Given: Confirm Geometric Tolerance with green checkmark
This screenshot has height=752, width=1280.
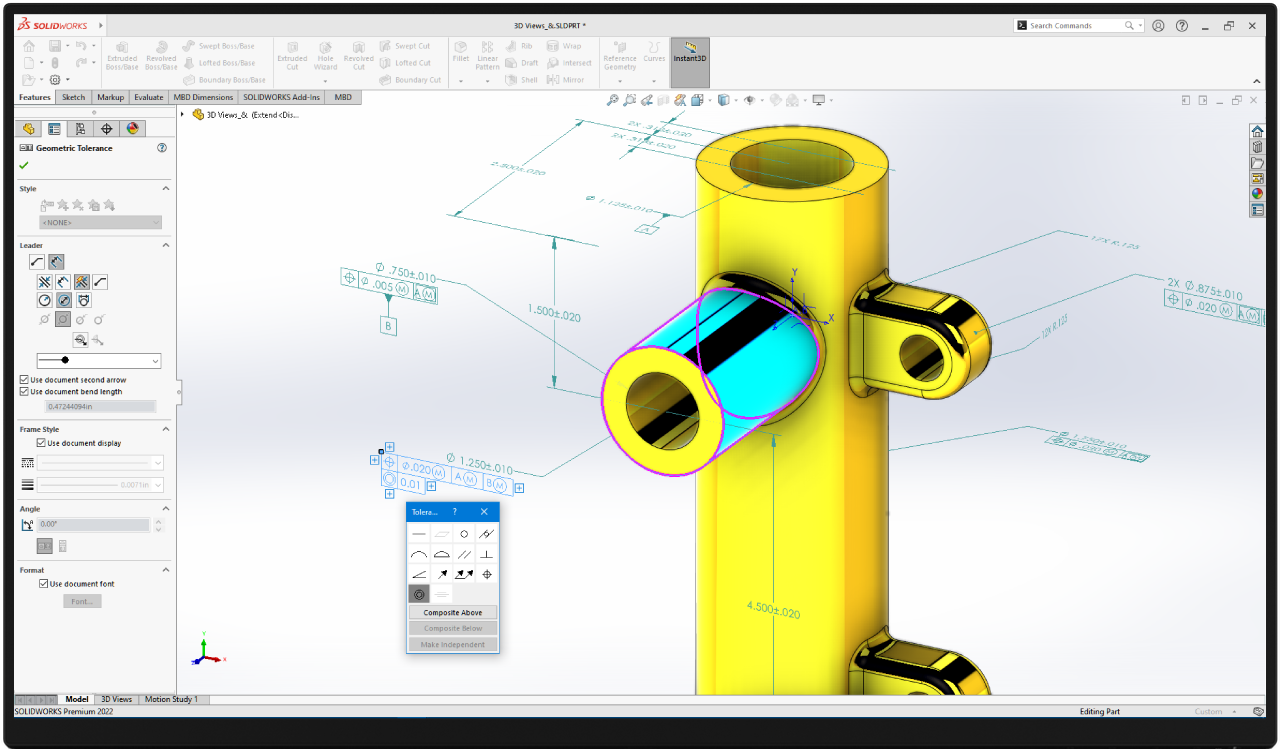Looking at the screenshot, I should tap(24, 165).
